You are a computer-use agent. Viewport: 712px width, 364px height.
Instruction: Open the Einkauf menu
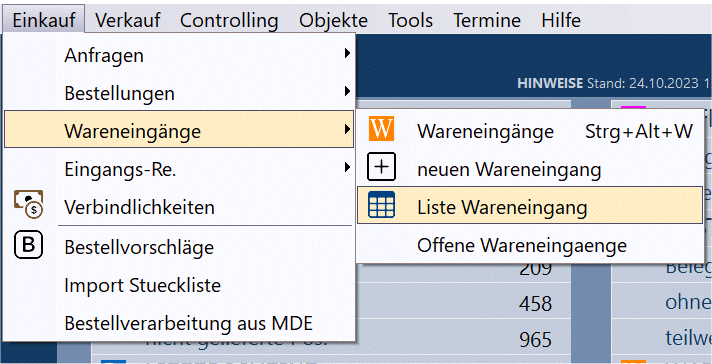click(44, 20)
